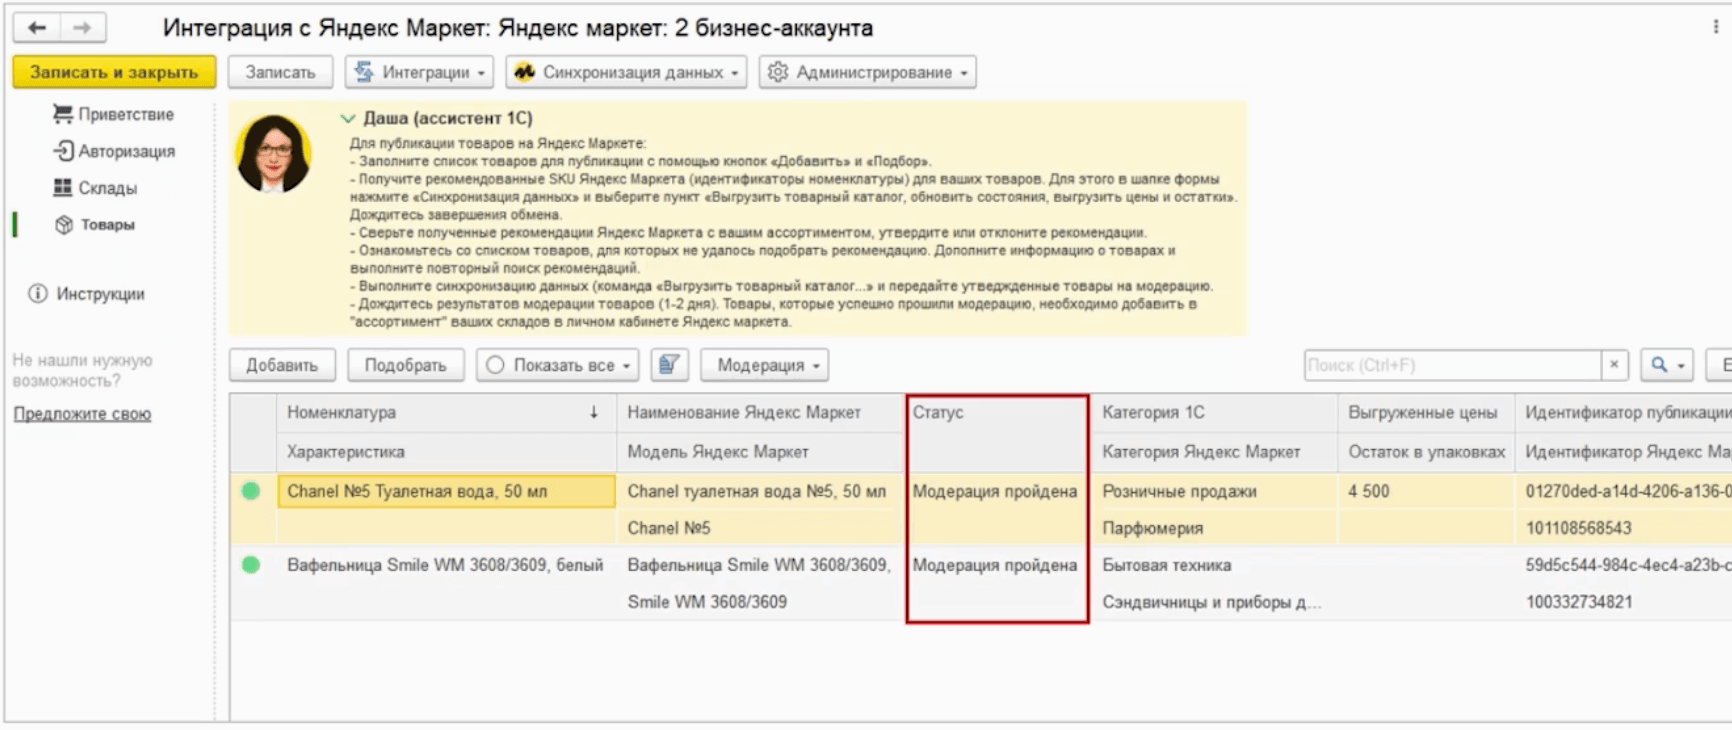The image size is (1732, 730).
Task: Click the green status dot for Chanel №5
Action: (251, 491)
